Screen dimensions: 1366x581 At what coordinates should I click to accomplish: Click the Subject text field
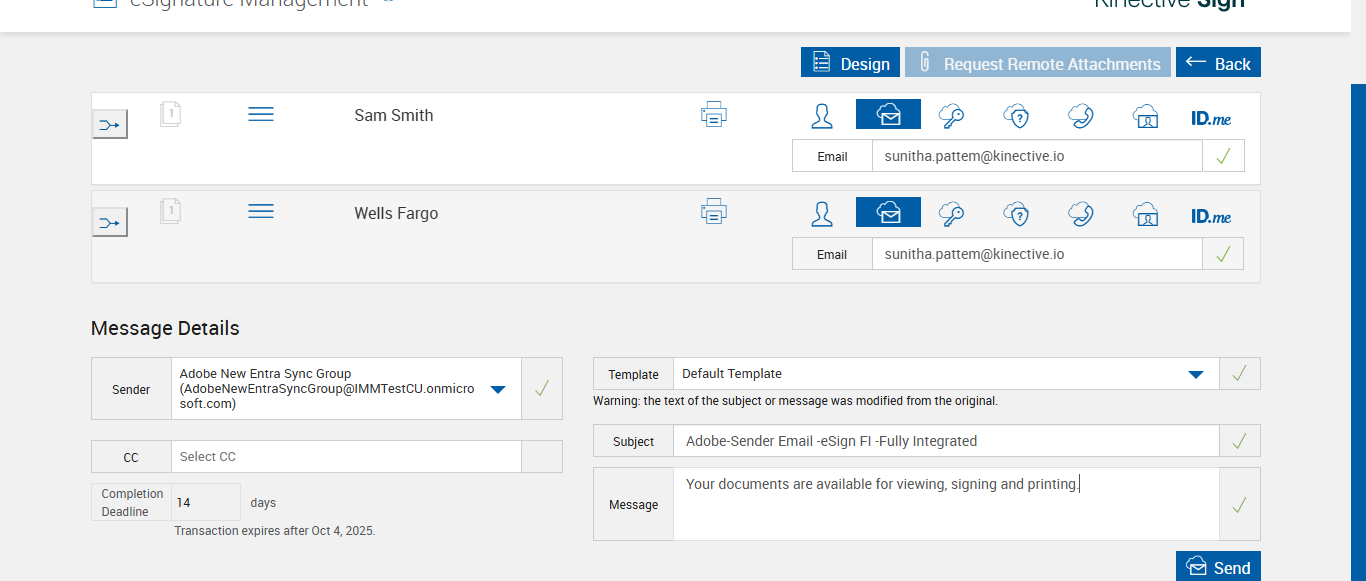point(945,441)
